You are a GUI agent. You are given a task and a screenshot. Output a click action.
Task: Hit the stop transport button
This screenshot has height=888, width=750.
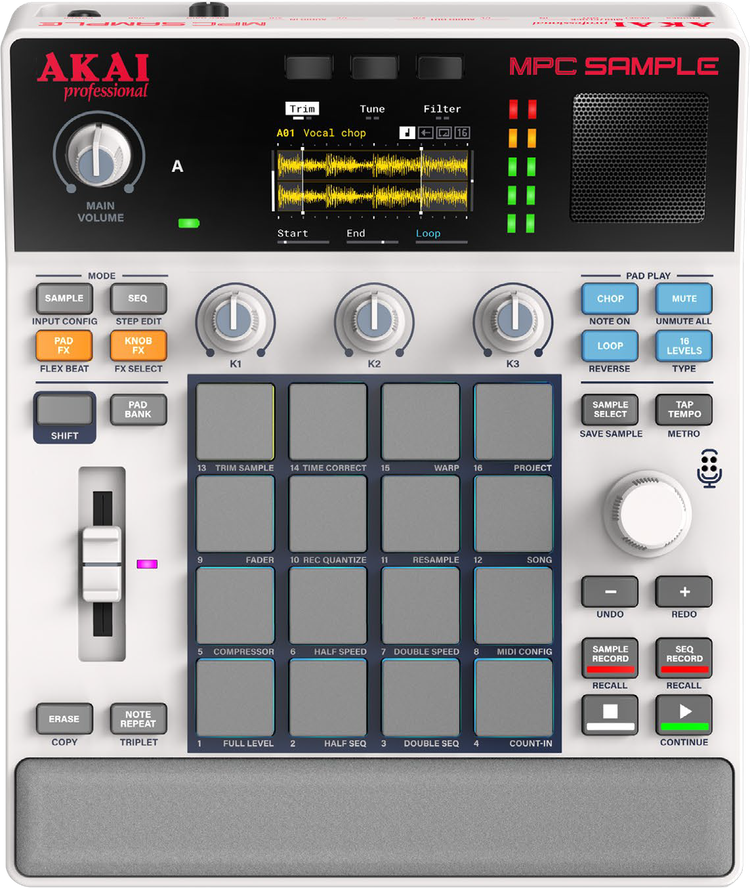(x=610, y=714)
